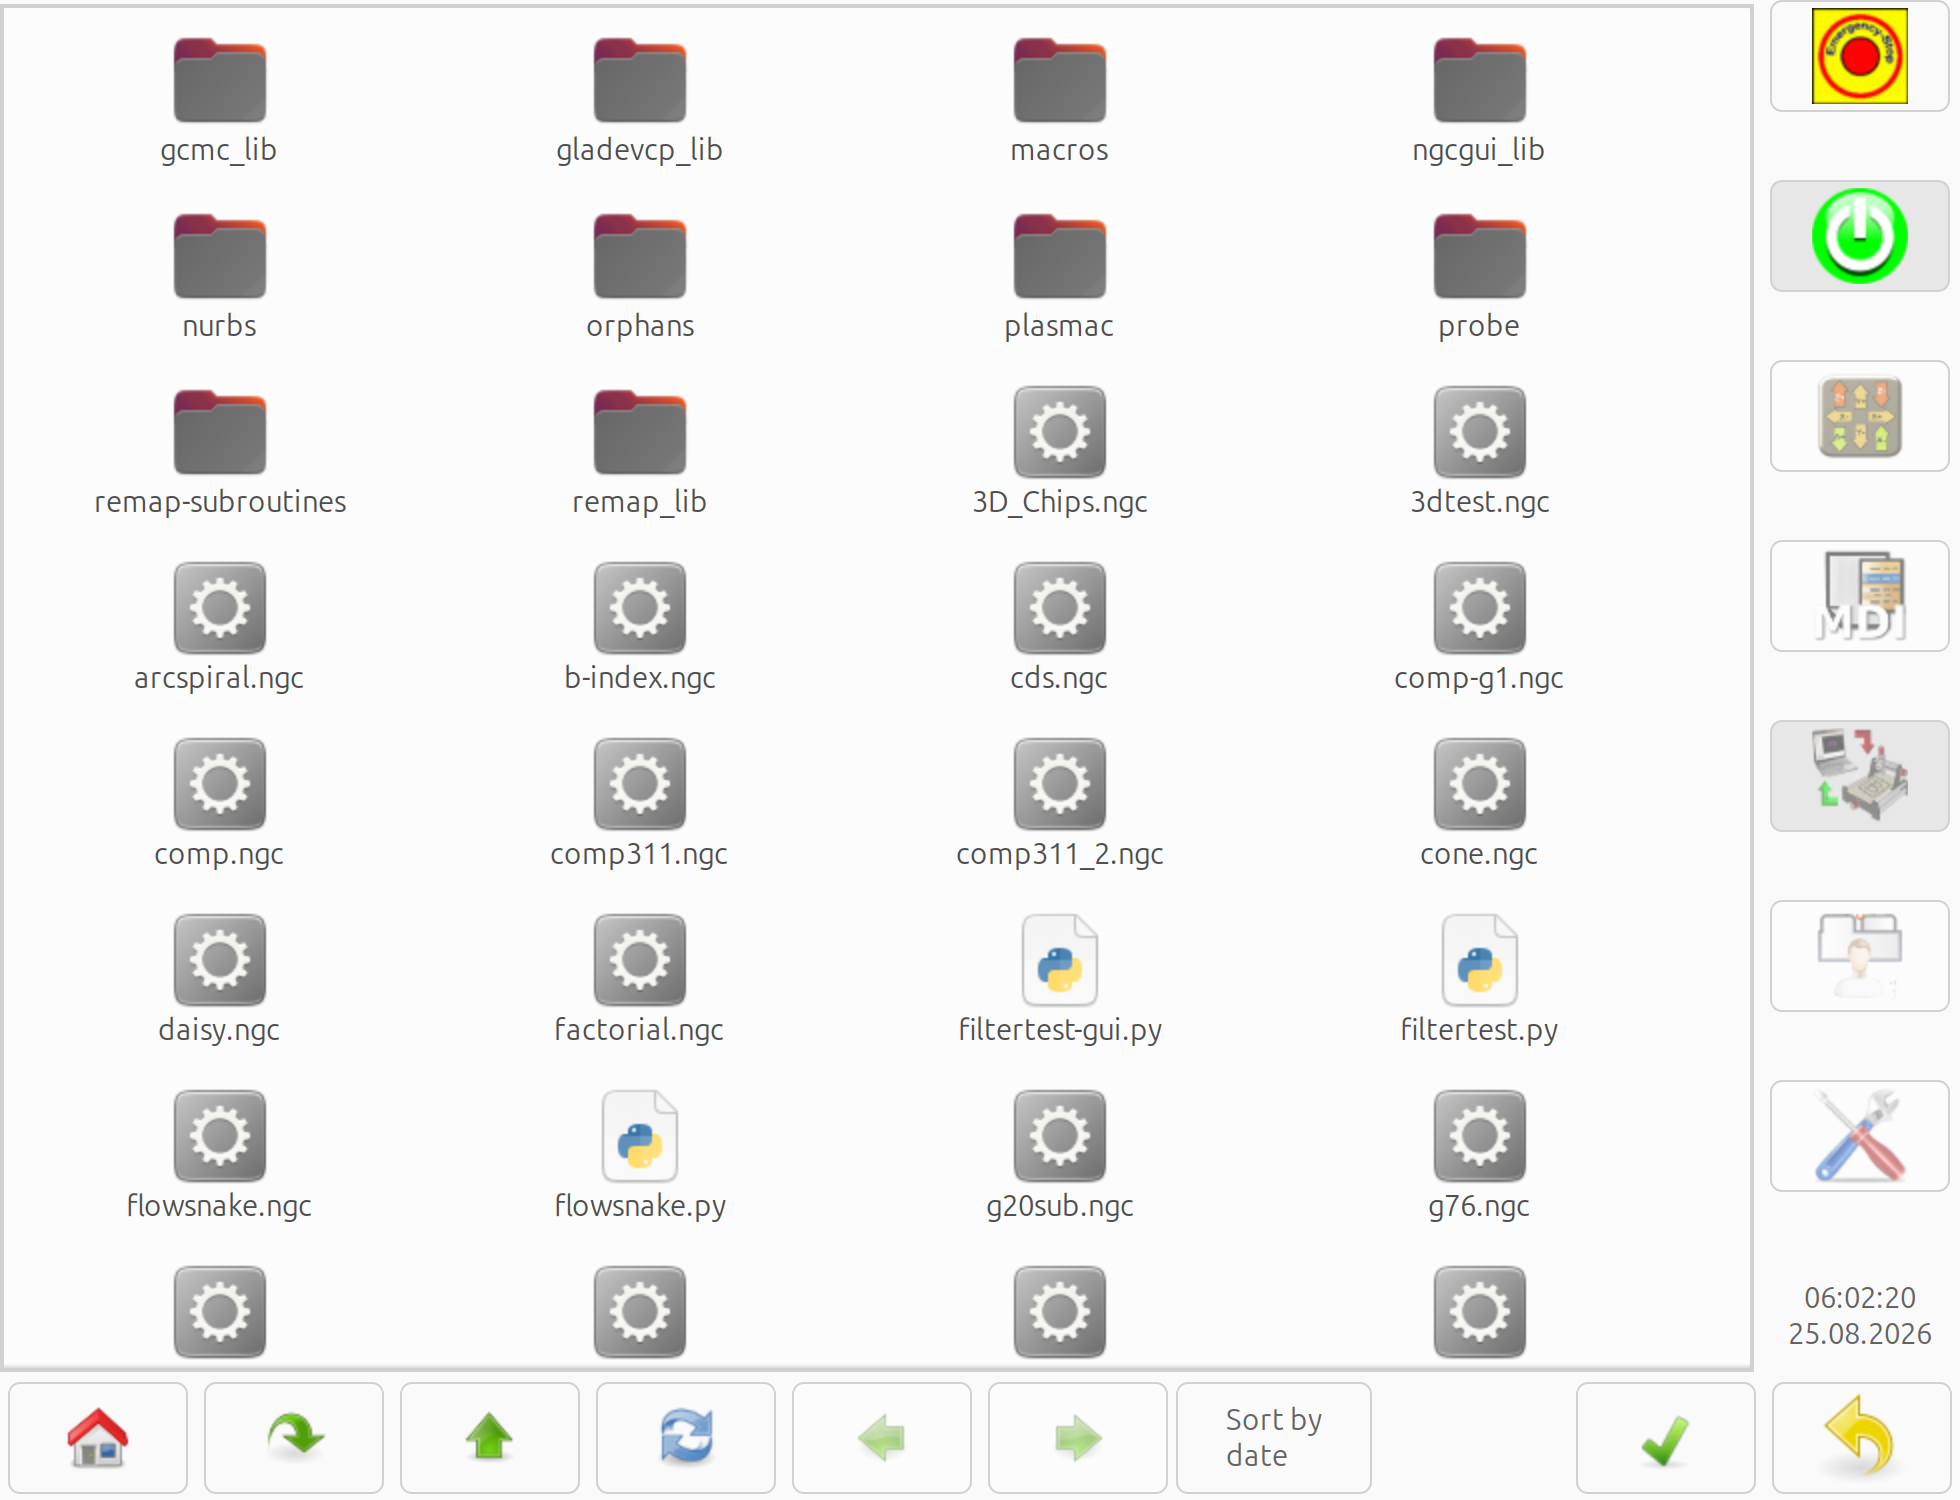The width and height of the screenshot is (1960, 1500).
Task: Open the MDI mode
Action: [x=1859, y=596]
